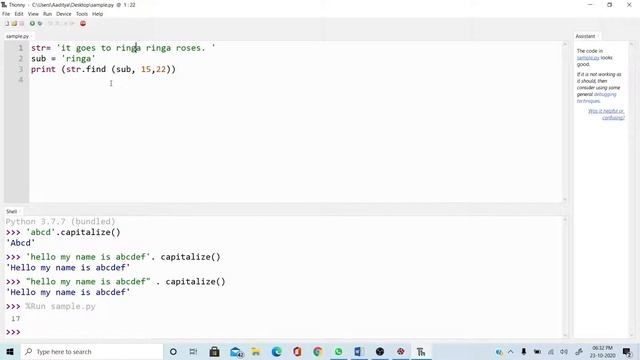Open the Tools menu
The height and width of the screenshot is (360, 640).
tap(82, 14)
